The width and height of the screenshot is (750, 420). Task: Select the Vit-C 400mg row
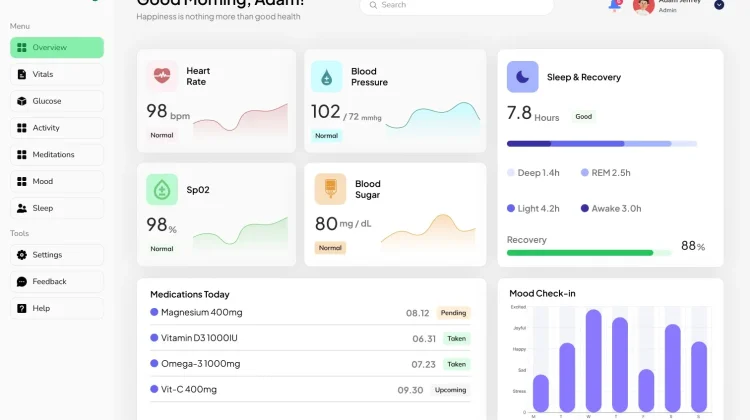click(310, 390)
